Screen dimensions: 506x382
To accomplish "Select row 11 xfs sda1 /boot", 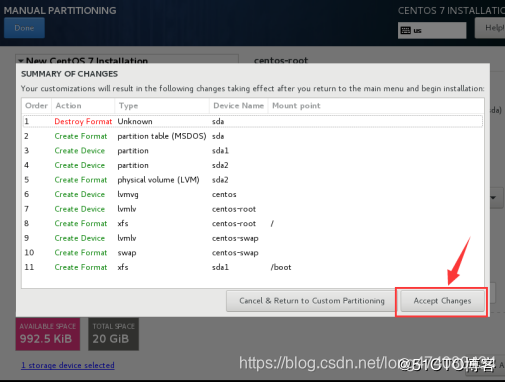I will point(253,267).
